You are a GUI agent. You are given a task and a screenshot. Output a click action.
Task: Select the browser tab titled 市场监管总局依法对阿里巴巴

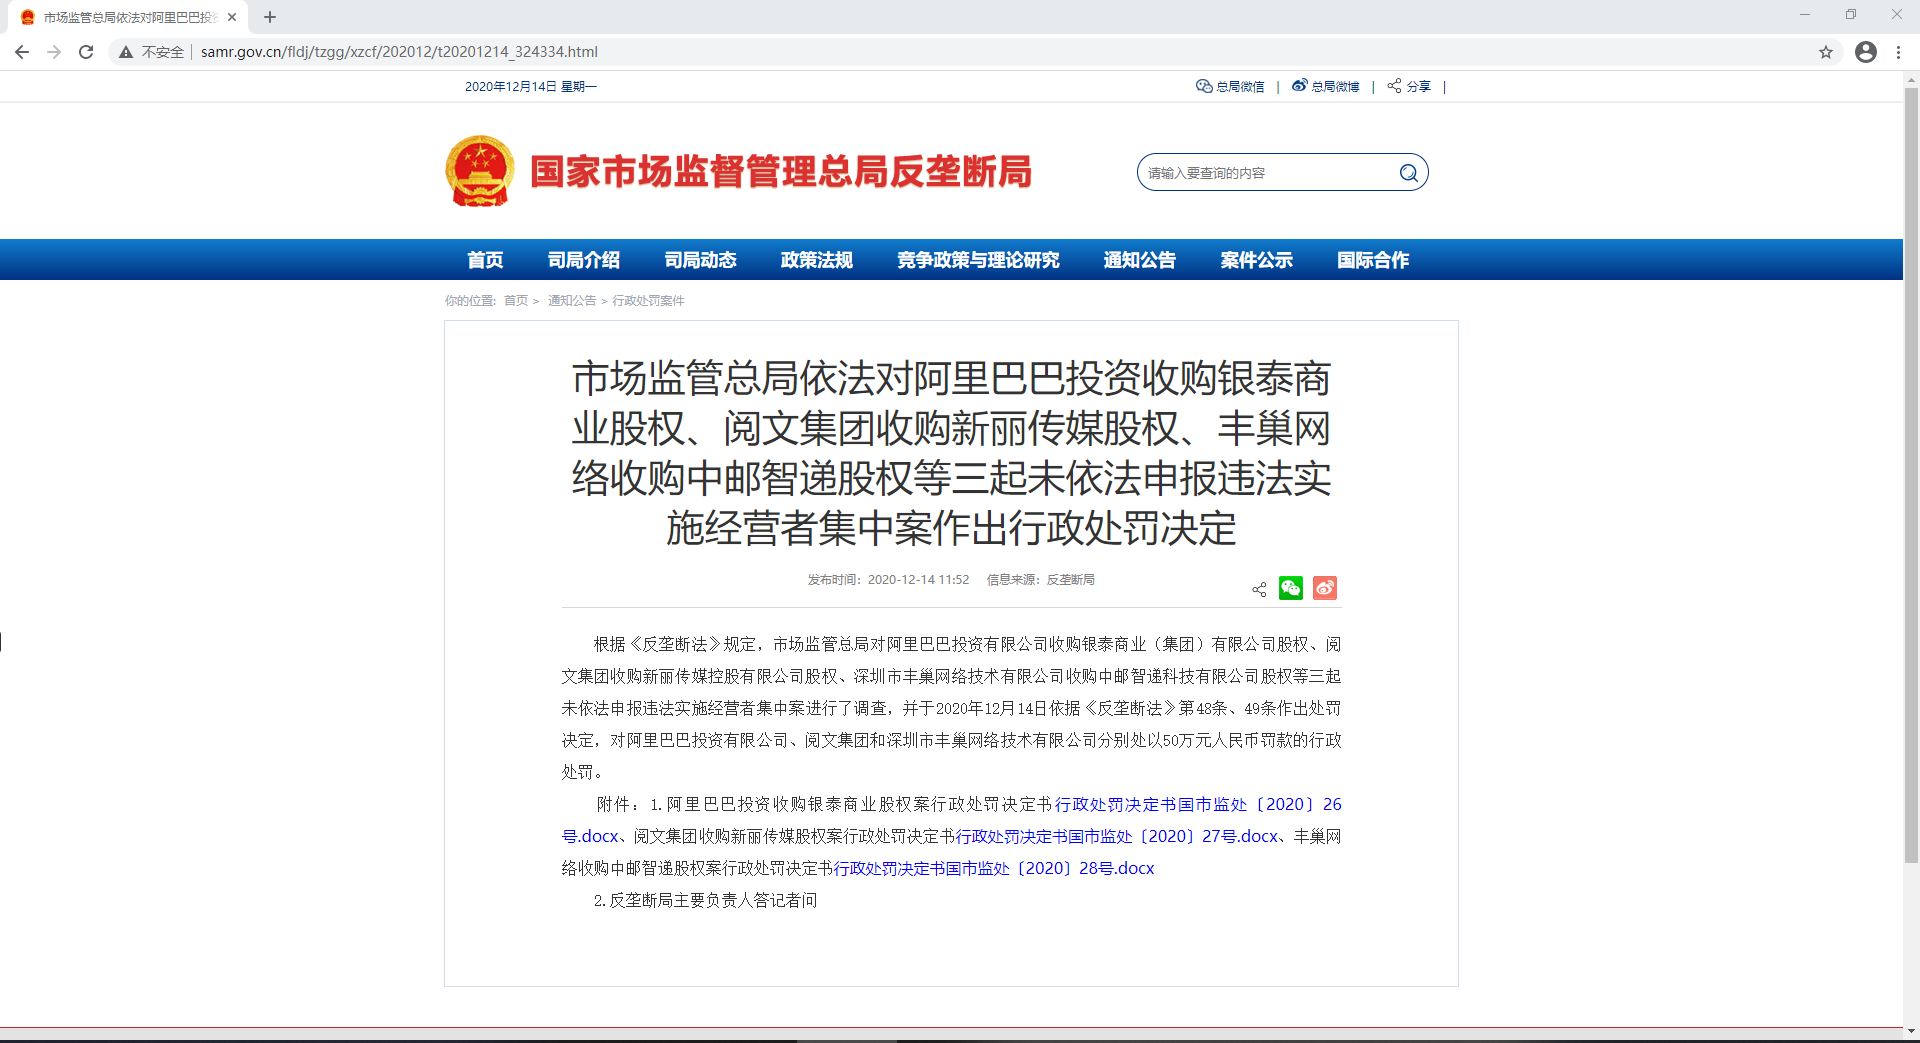(128, 17)
